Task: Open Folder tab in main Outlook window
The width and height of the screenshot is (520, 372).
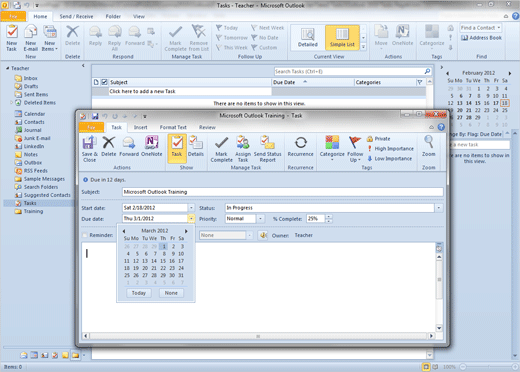Action: (113, 16)
